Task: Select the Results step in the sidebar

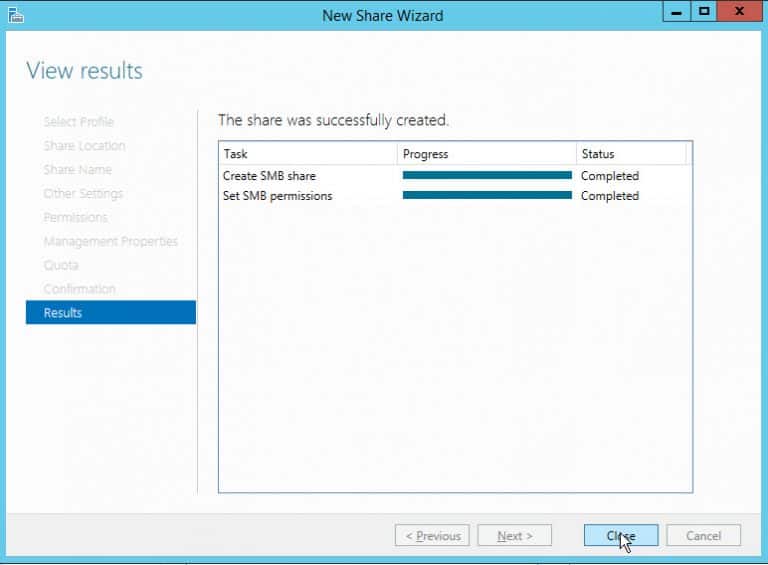Action: point(110,313)
